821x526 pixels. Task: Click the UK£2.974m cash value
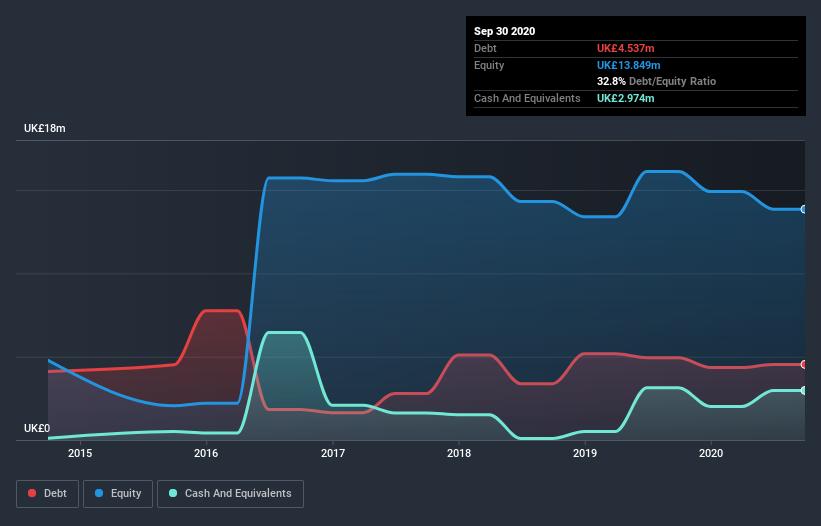[626, 98]
